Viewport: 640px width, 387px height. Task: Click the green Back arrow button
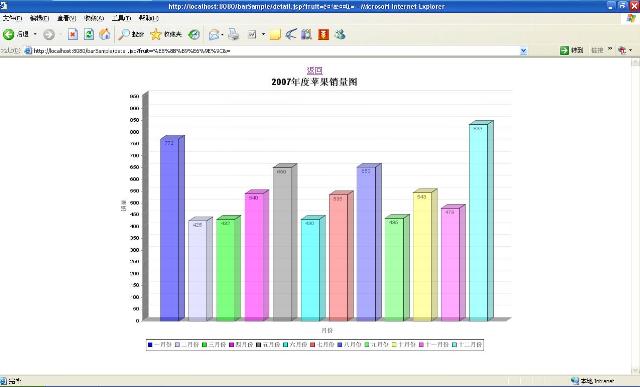[9, 35]
